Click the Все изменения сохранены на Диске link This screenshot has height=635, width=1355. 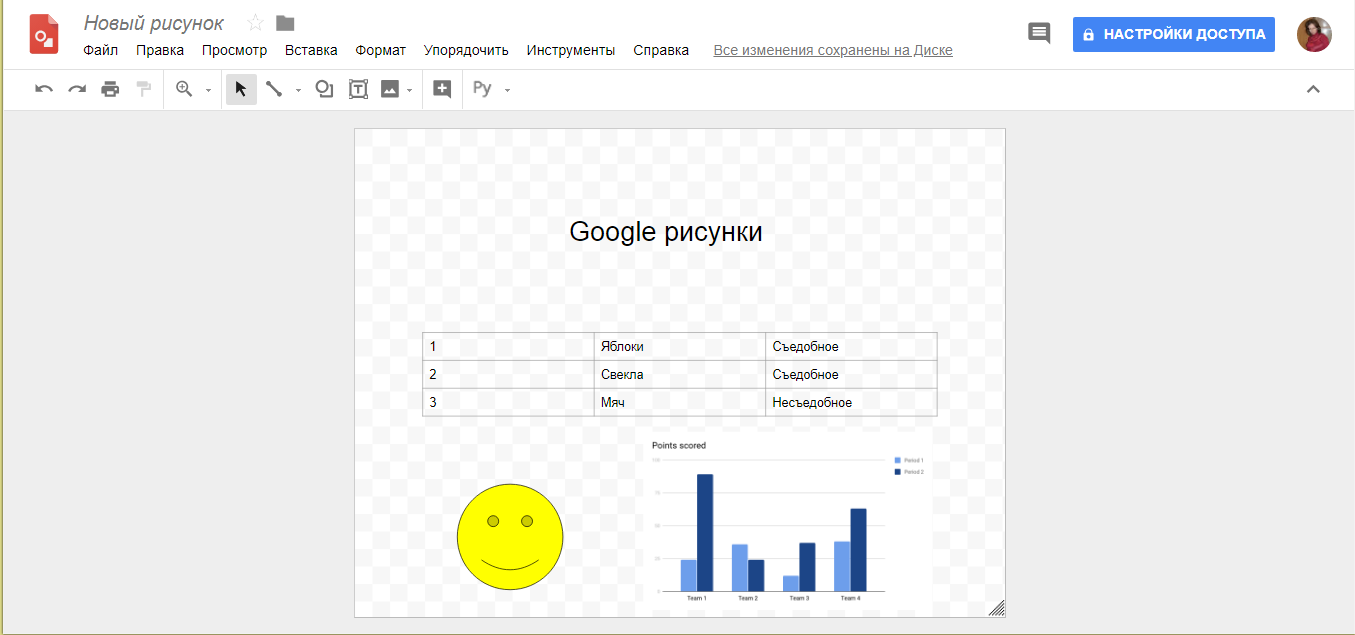coord(832,50)
